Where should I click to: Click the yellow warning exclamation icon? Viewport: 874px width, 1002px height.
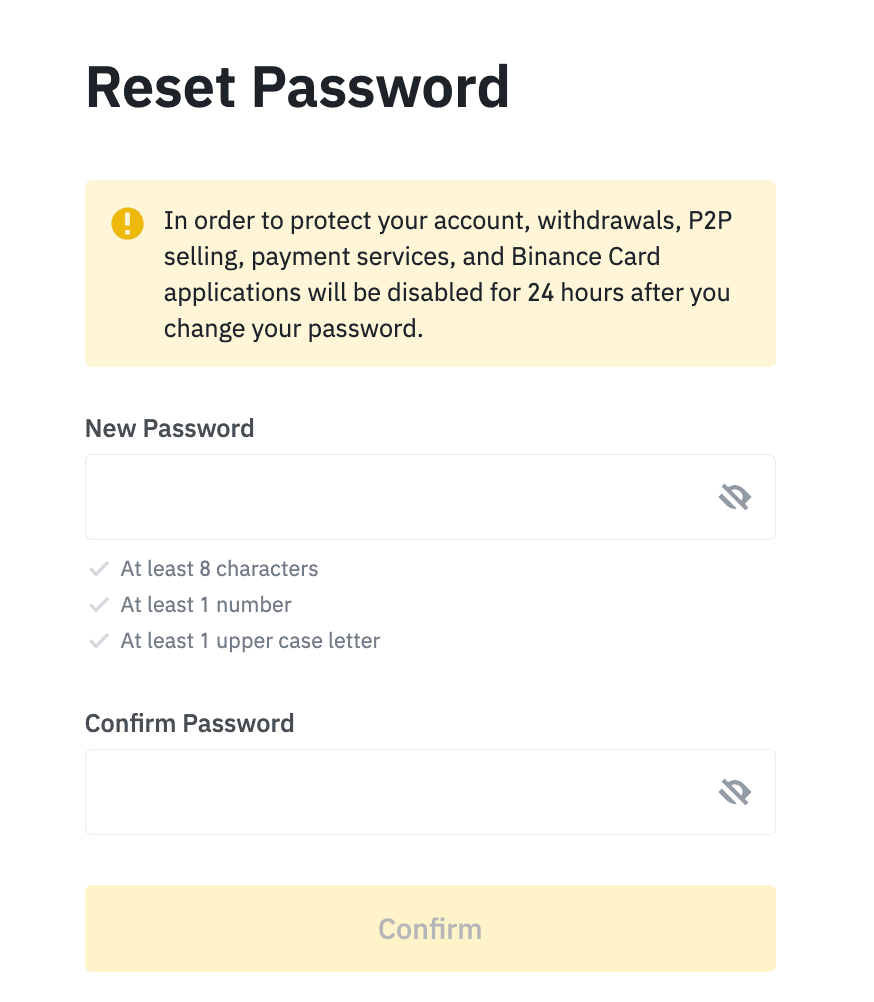(127, 222)
